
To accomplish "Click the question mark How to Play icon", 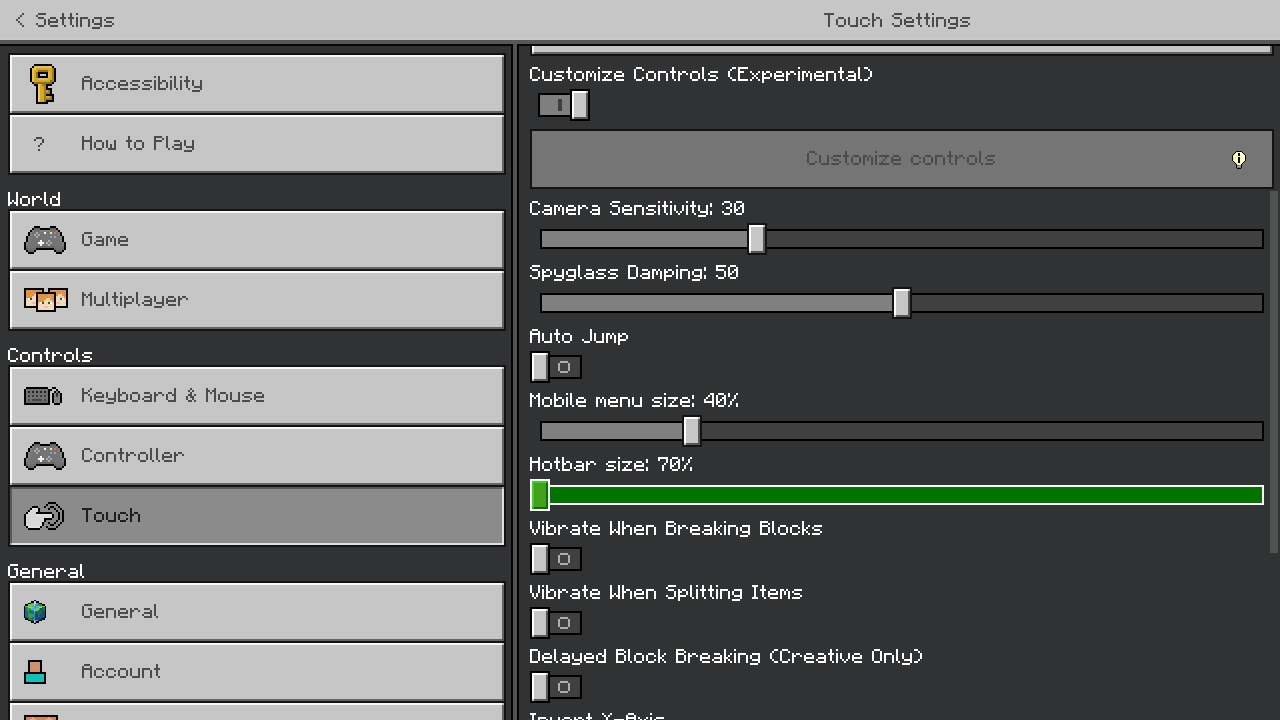I will point(39,144).
